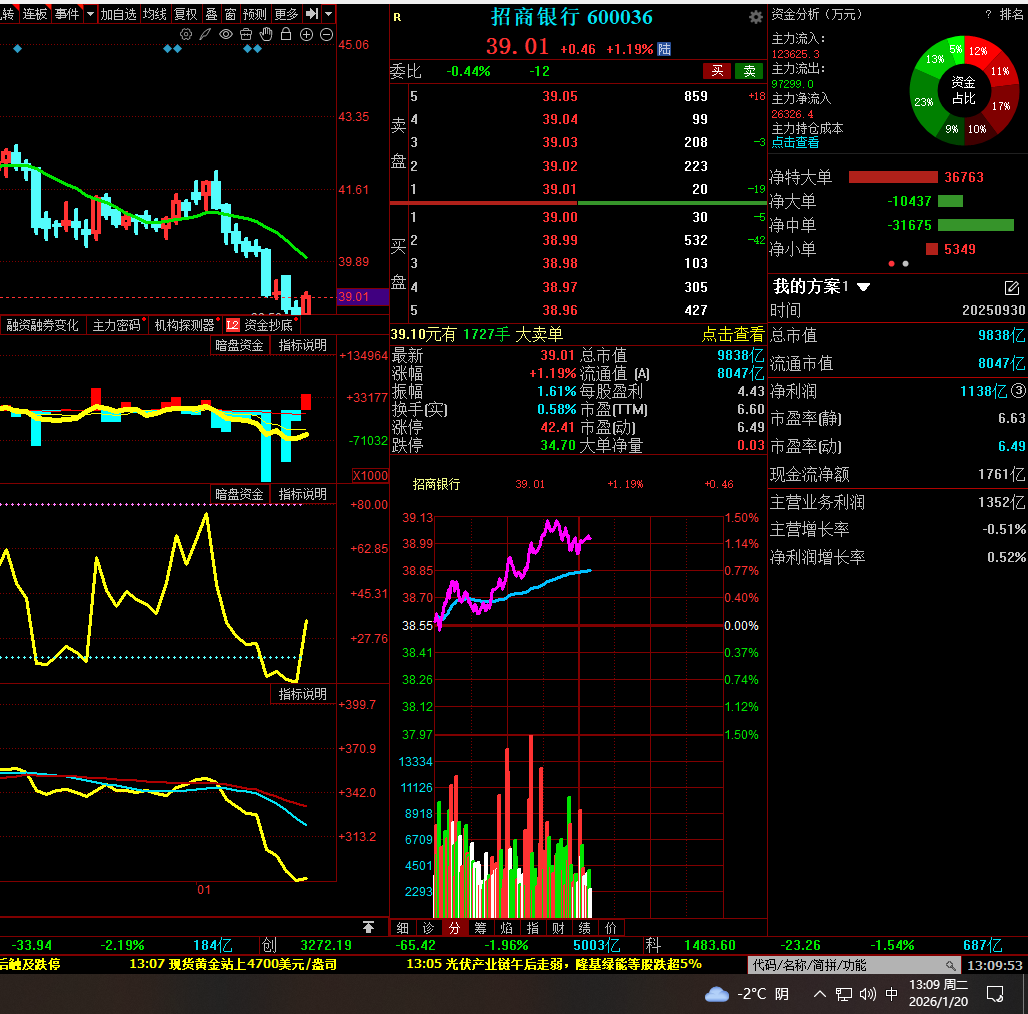Toggle the chart lock icon

[x=286, y=34]
